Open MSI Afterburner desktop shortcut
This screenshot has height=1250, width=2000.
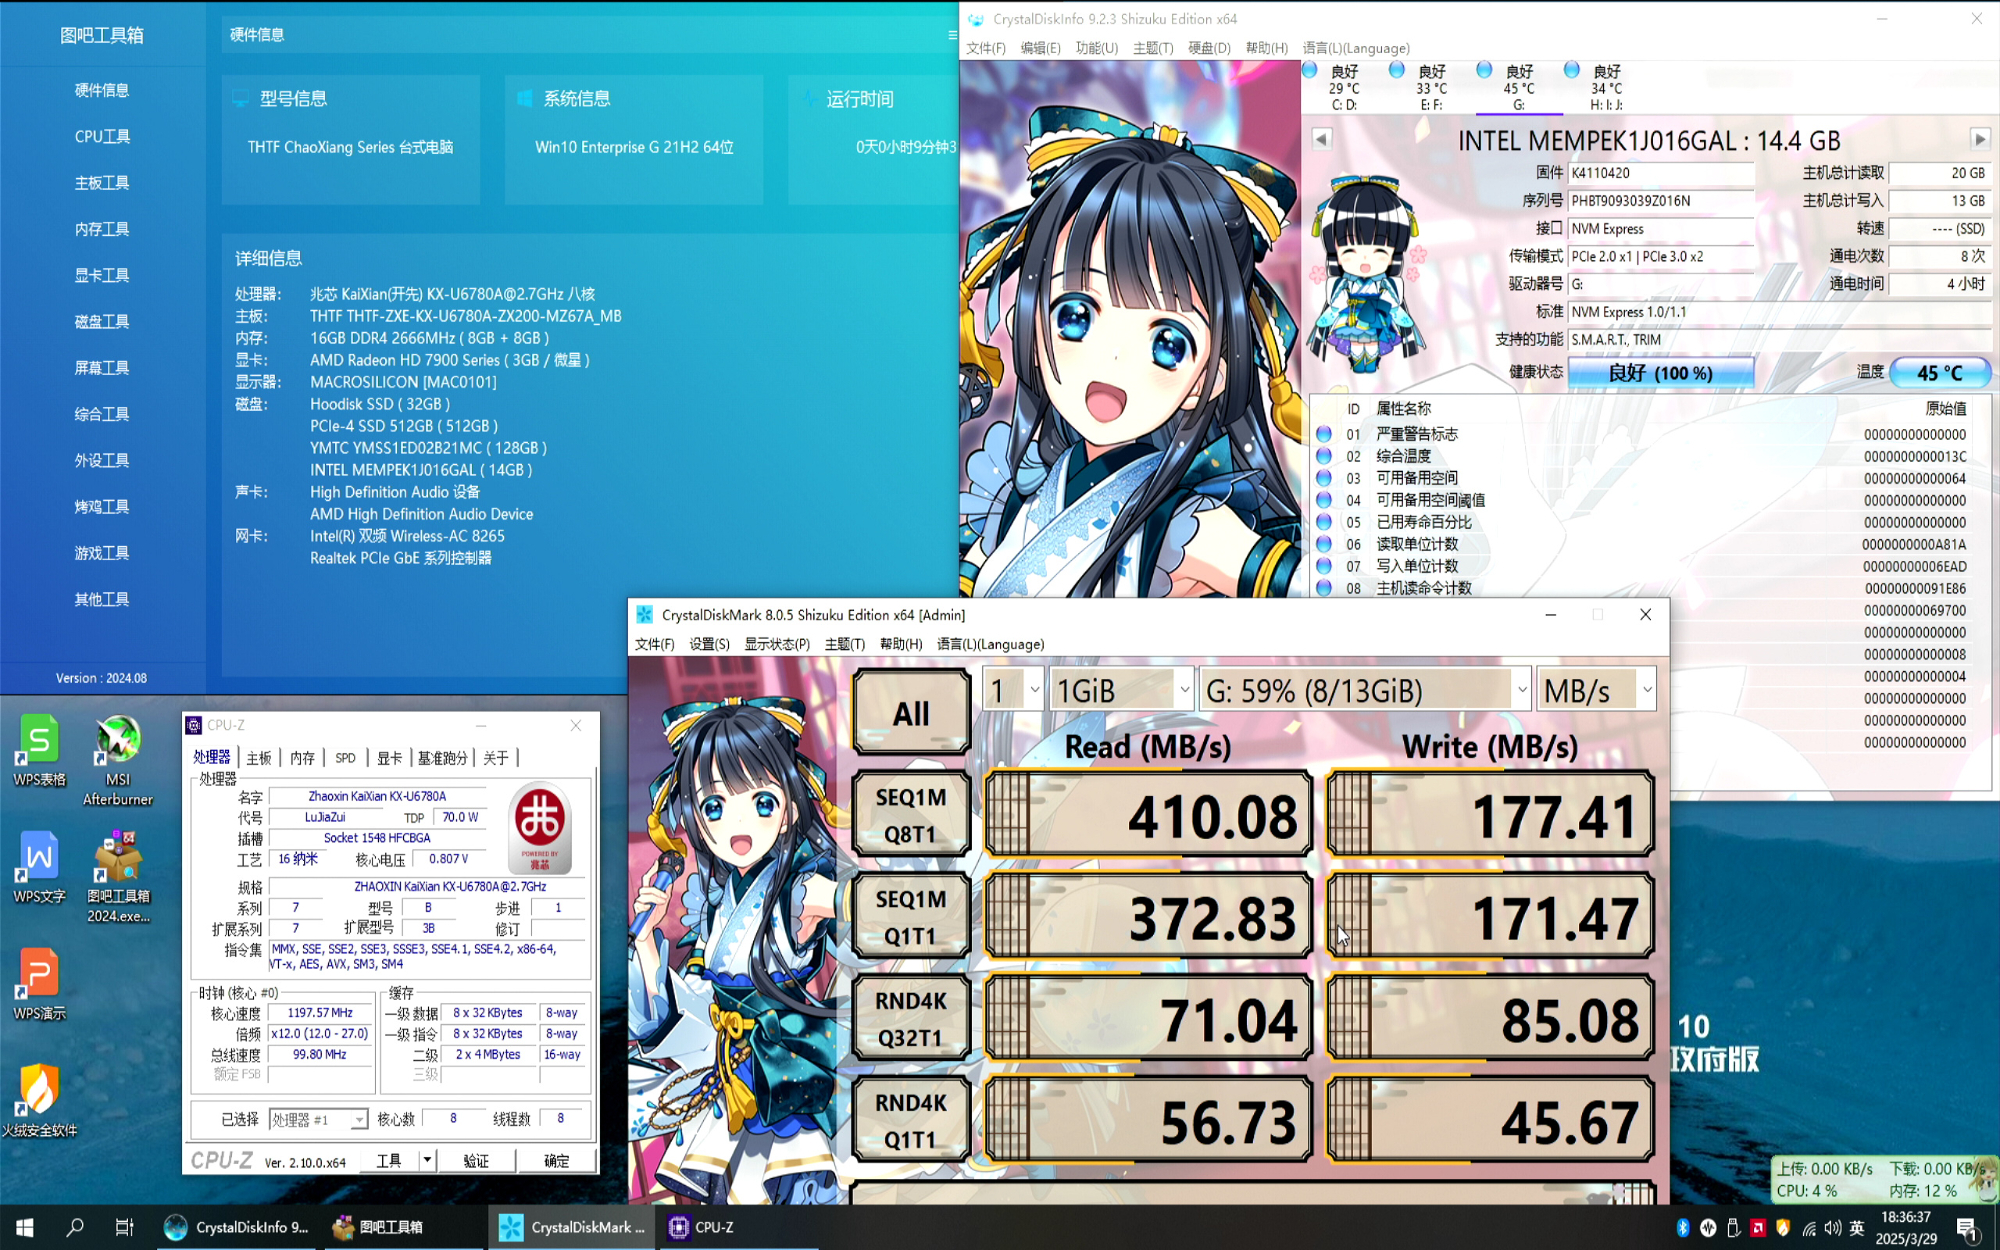pos(118,760)
